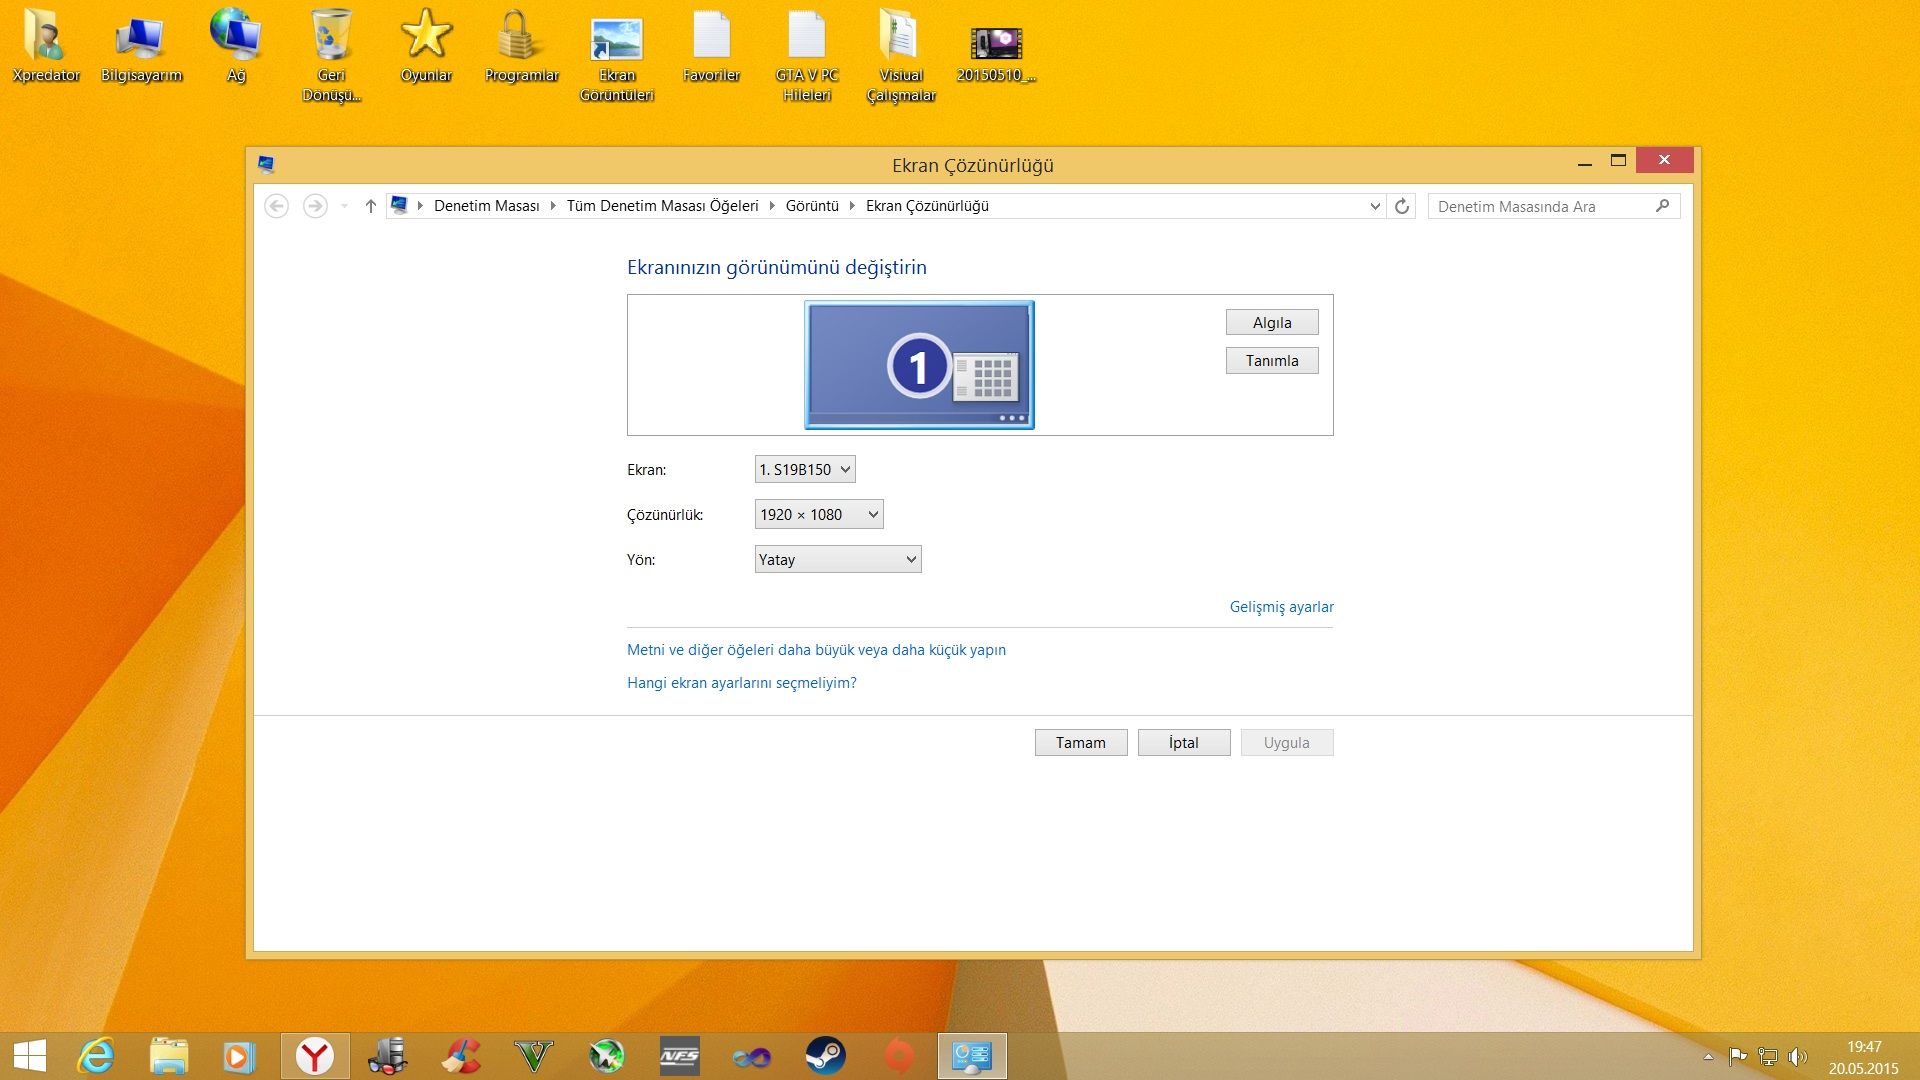Select Denetim Masası breadcrumb item
This screenshot has height=1080, width=1920.
point(486,206)
